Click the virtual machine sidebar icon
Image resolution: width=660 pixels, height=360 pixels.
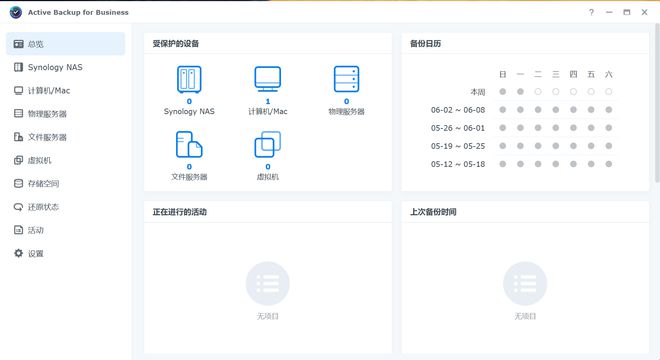point(19,160)
